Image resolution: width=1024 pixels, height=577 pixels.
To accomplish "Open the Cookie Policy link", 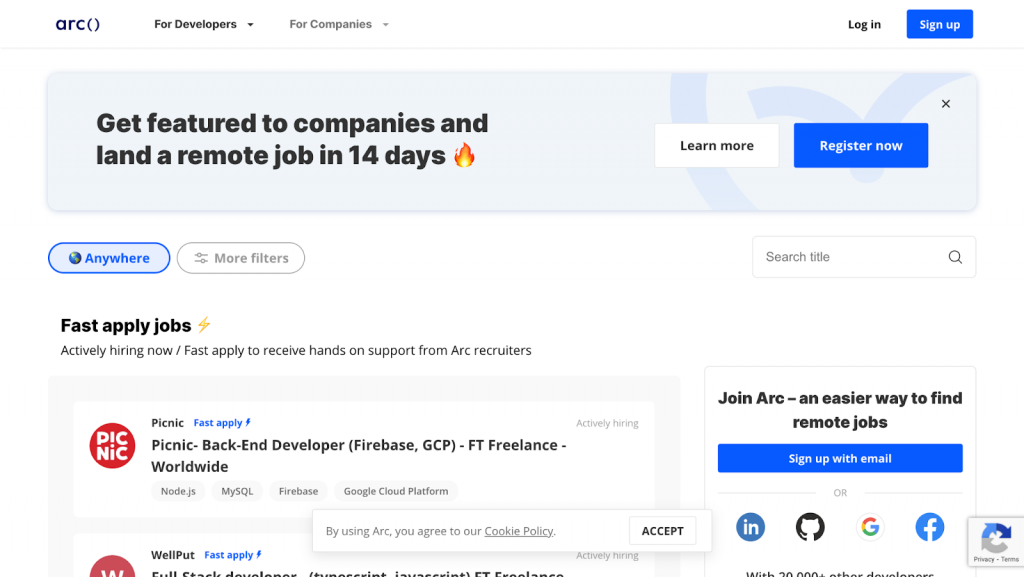I will (x=518, y=531).
